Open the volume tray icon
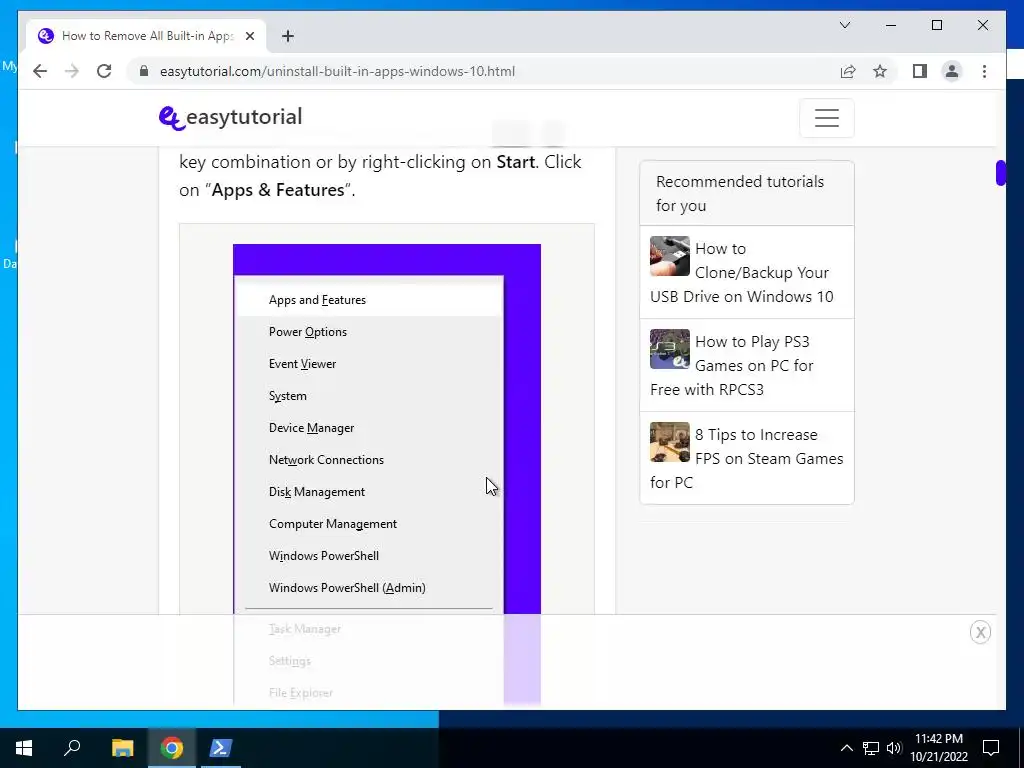This screenshot has height=768, width=1024. 894,748
